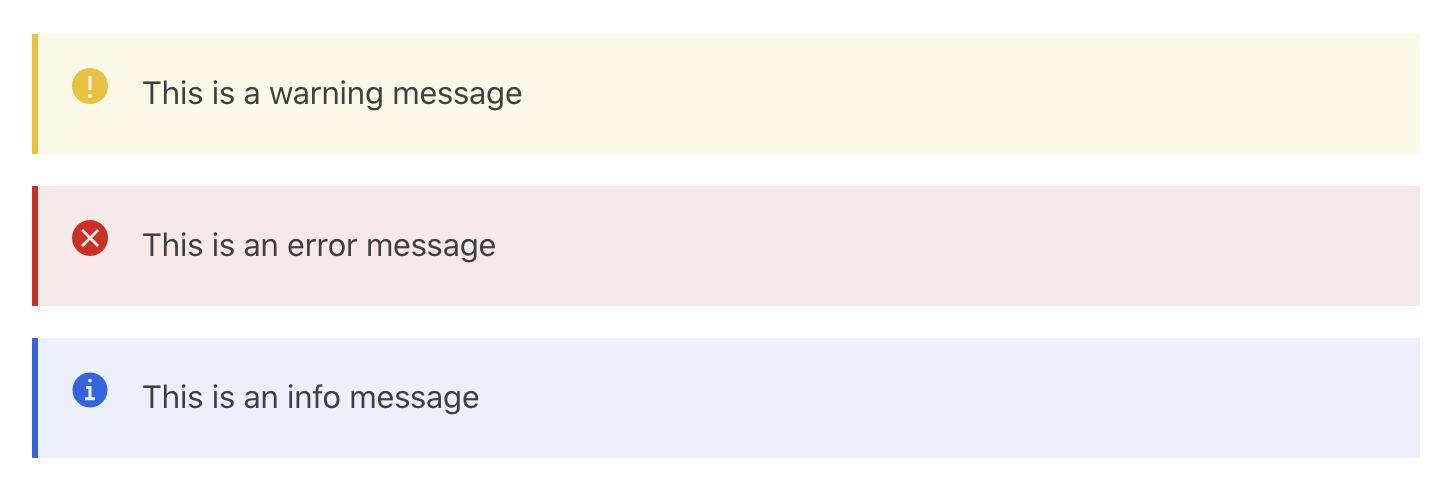Select the error message text

click(x=319, y=246)
